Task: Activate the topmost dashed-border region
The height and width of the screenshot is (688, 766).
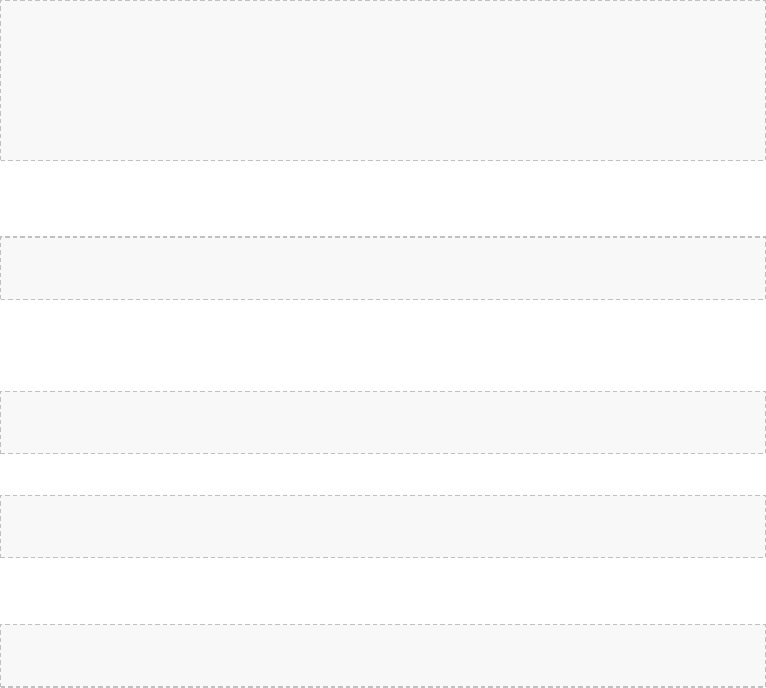Action: [383, 80]
